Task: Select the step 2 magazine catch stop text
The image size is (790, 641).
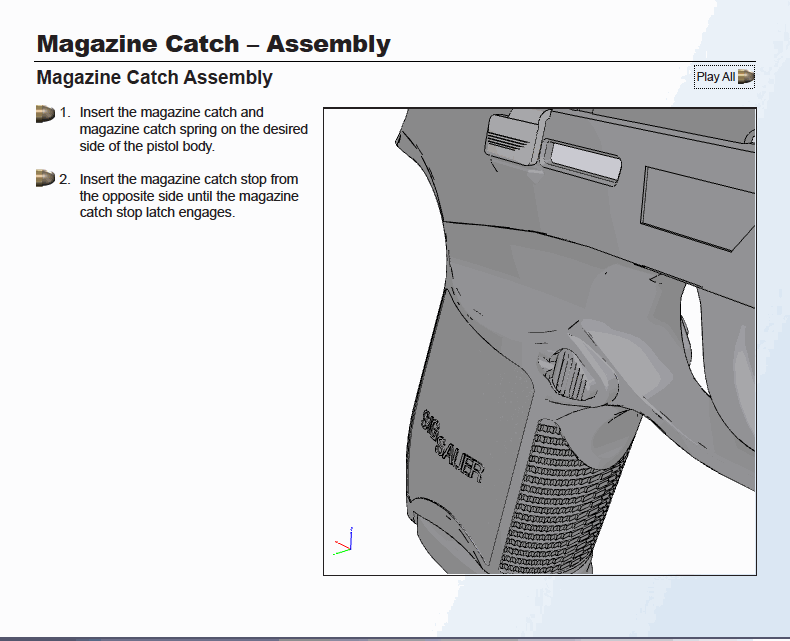Action: point(188,196)
